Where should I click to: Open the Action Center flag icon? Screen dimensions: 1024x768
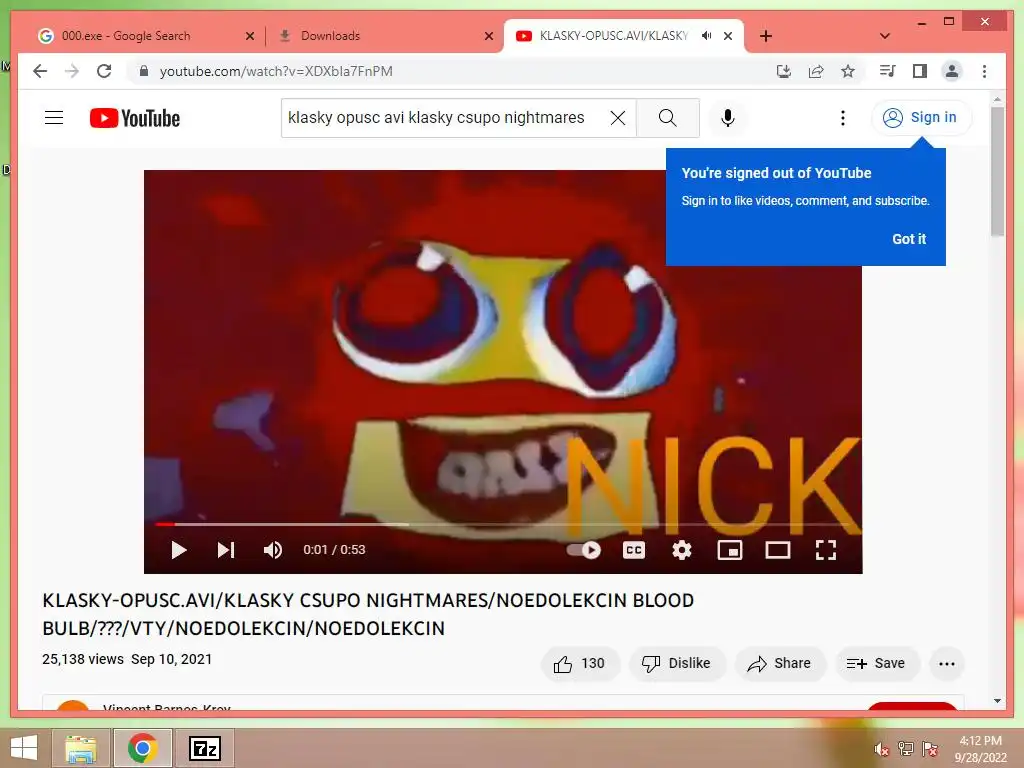(x=929, y=749)
